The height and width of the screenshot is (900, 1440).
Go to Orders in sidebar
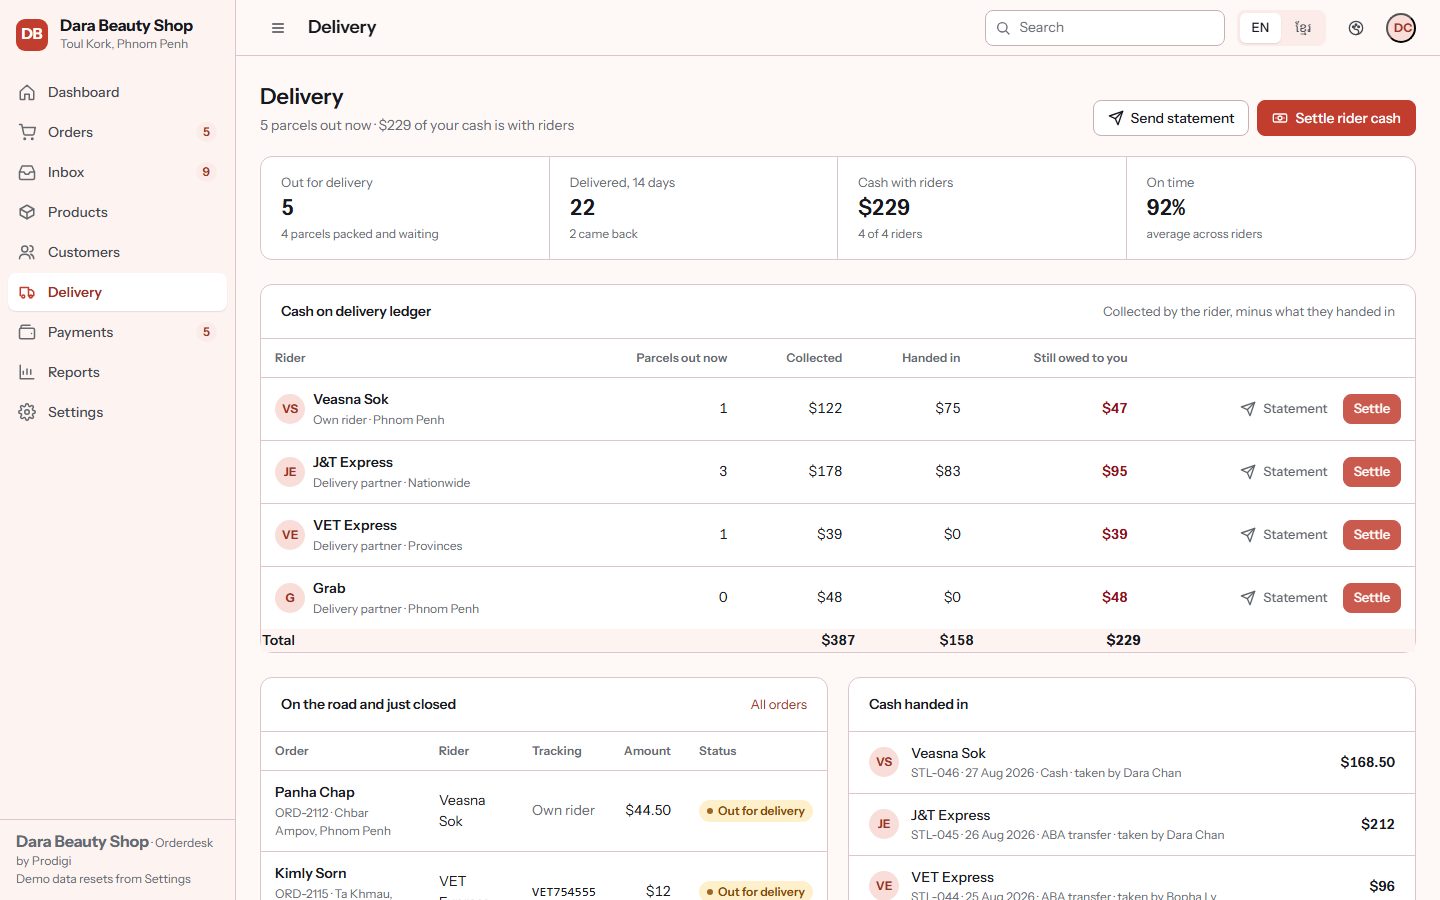pyautogui.click(x=118, y=132)
